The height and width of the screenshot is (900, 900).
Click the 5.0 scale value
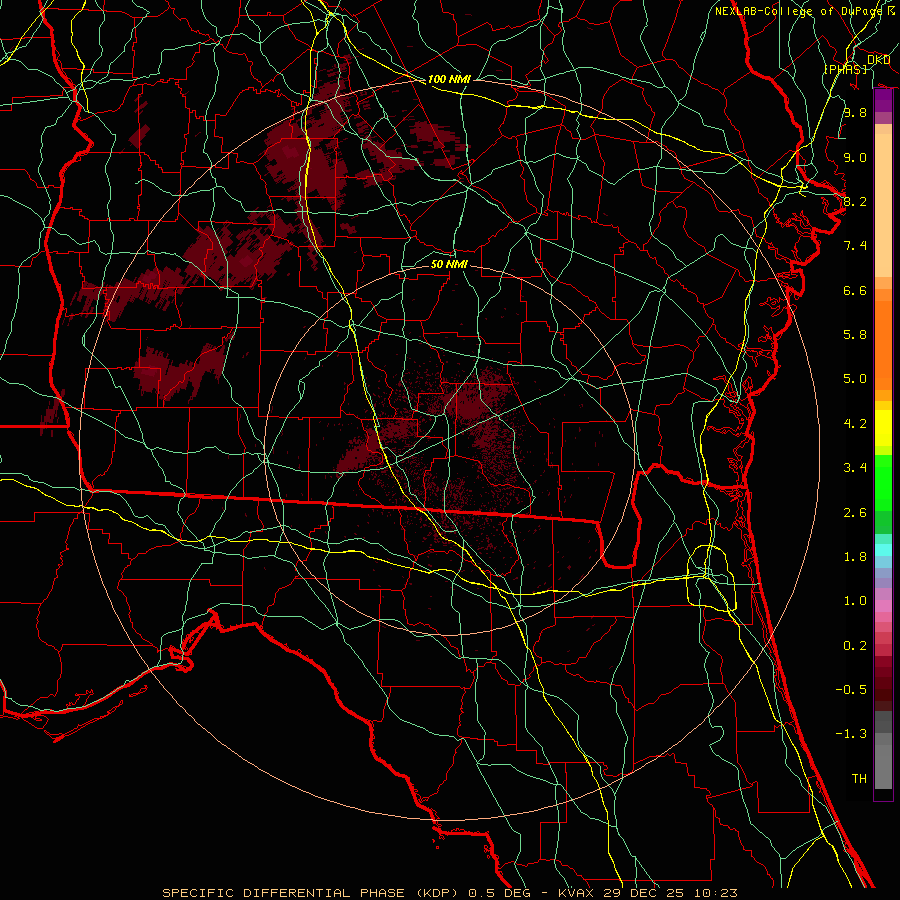click(x=855, y=379)
